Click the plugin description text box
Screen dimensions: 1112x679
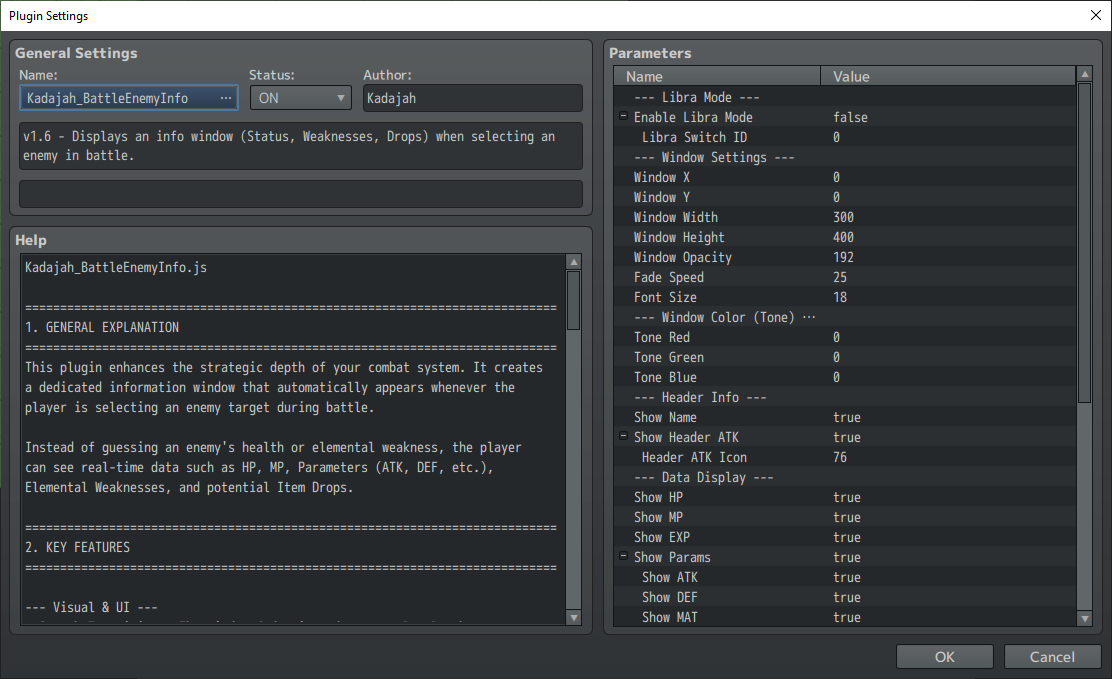(x=301, y=145)
